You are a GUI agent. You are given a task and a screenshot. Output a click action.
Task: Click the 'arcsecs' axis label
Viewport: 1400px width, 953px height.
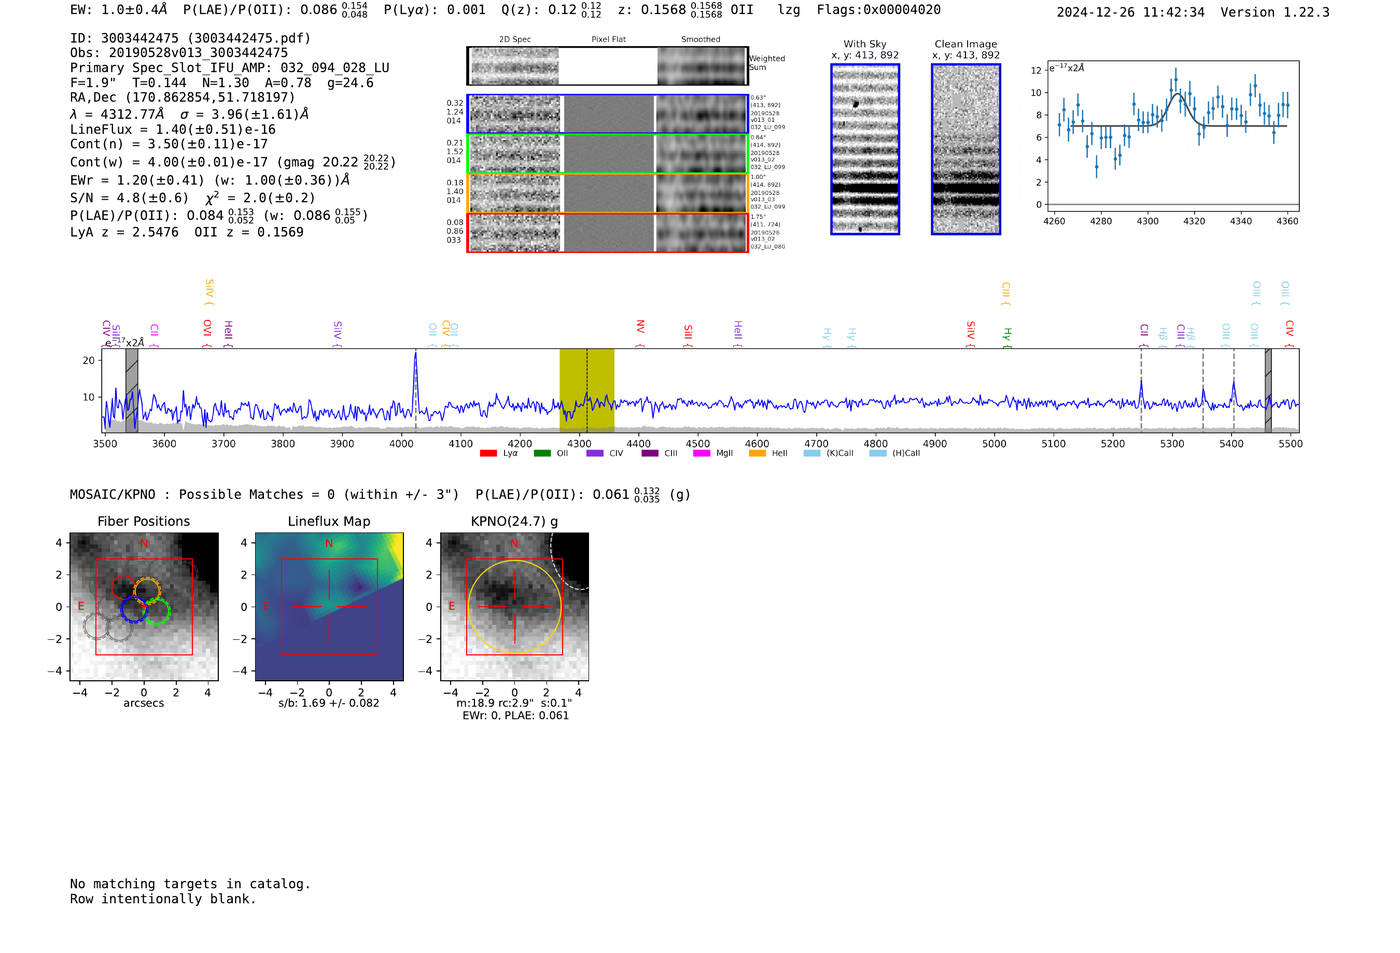pos(144,703)
